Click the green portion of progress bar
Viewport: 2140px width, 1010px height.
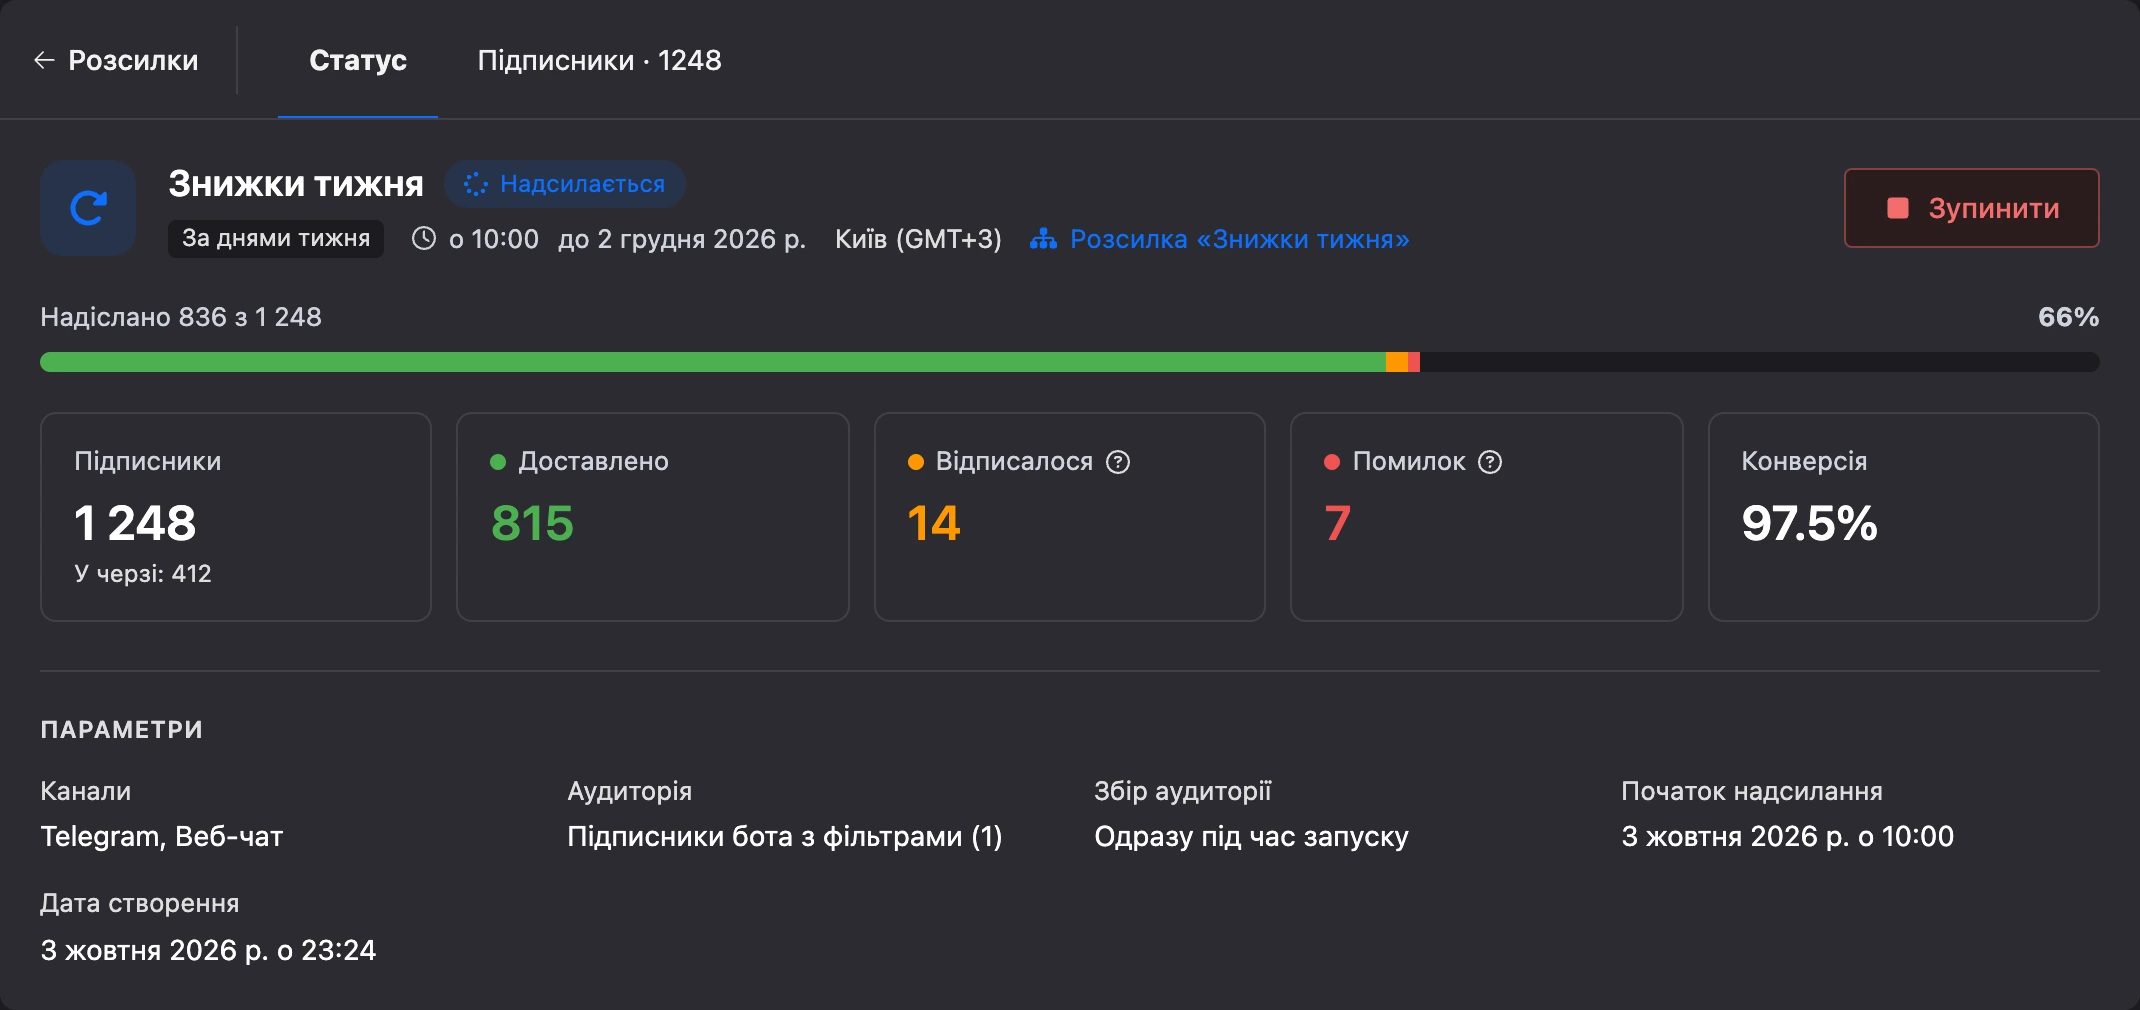pyautogui.click(x=713, y=362)
